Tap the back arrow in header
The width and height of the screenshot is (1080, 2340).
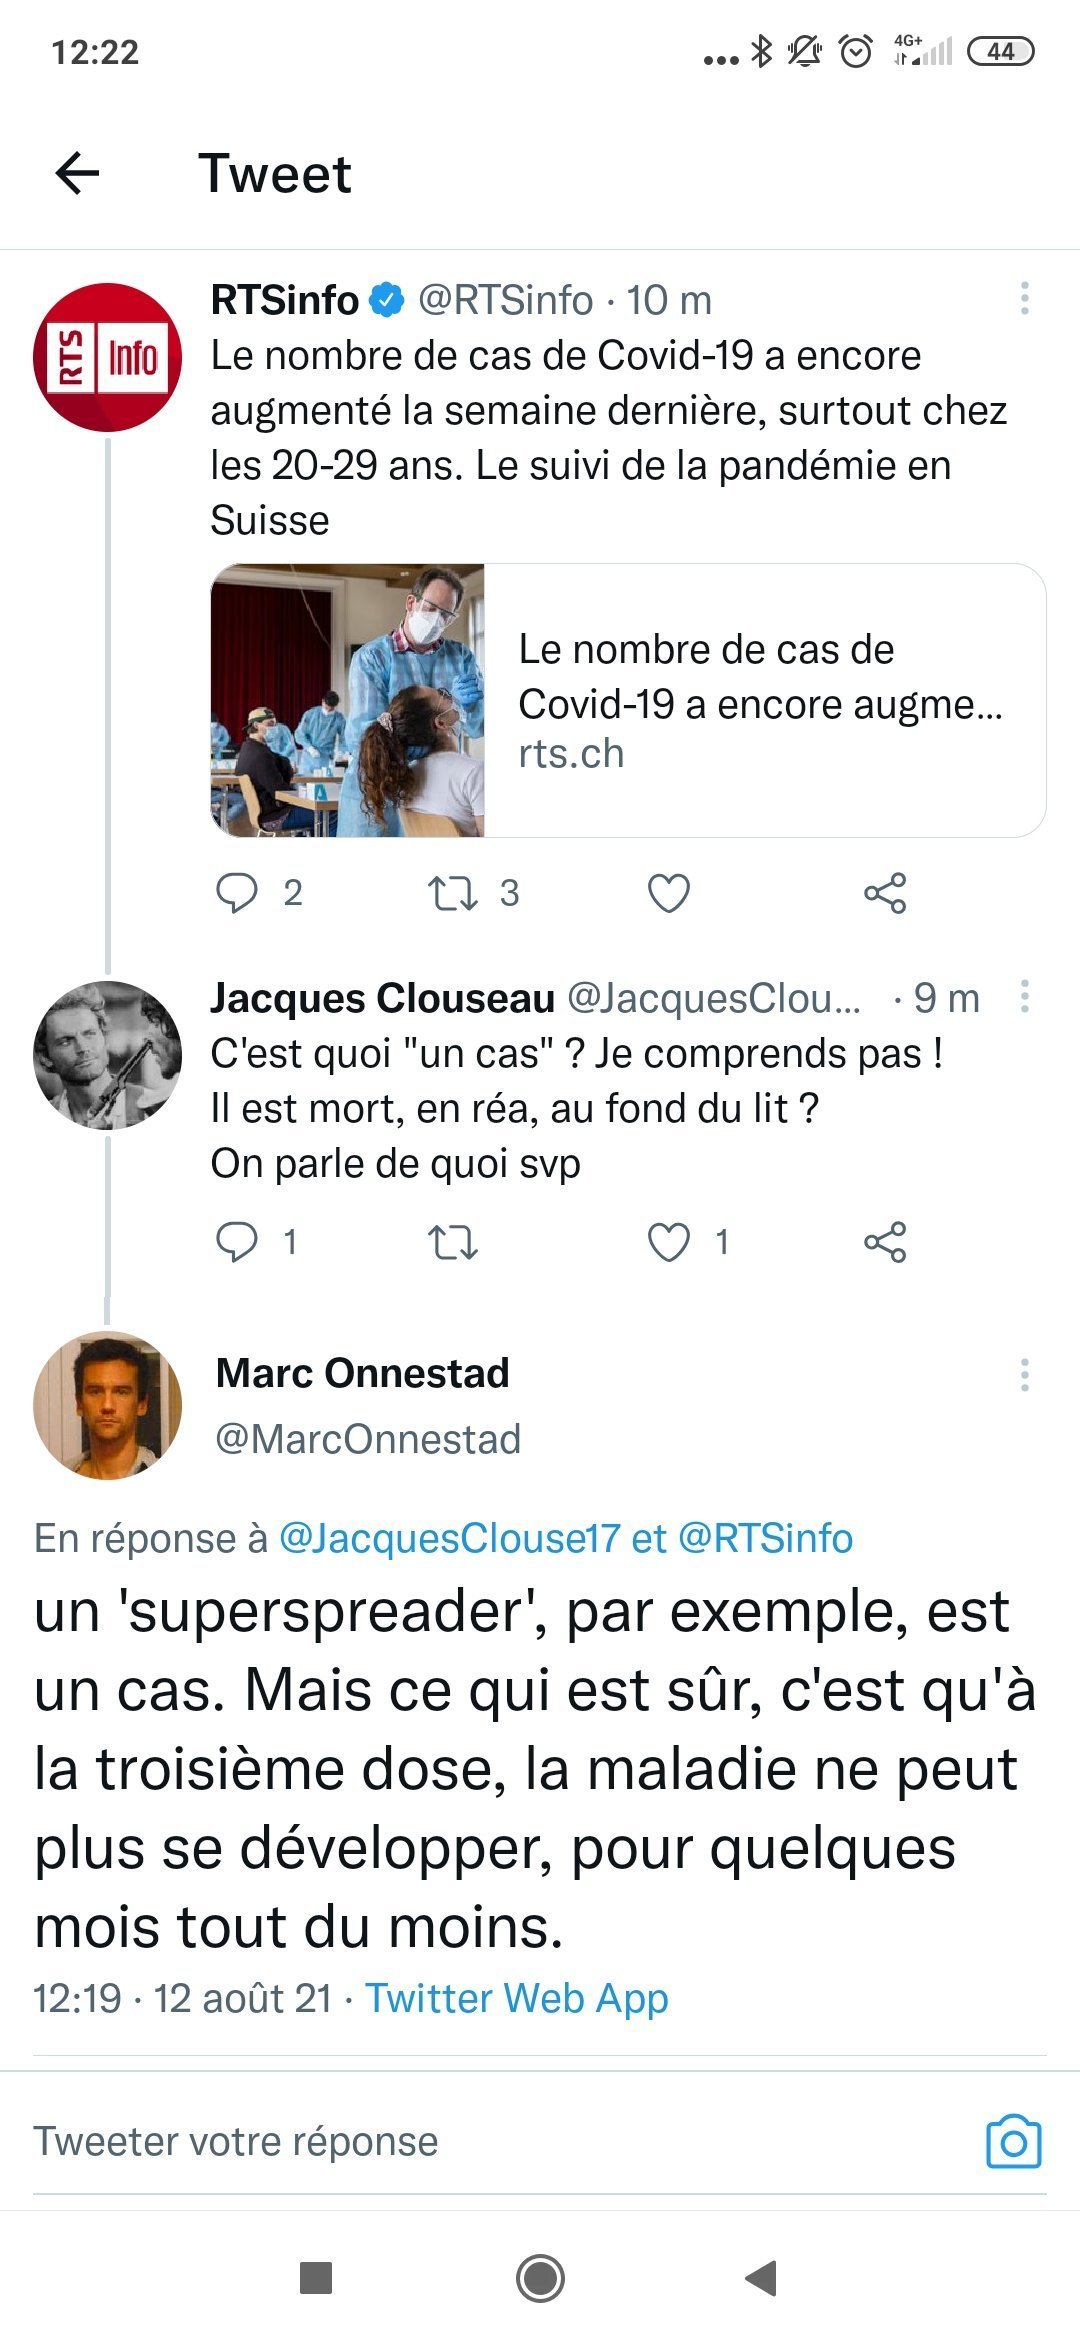[x=77, y=173]
